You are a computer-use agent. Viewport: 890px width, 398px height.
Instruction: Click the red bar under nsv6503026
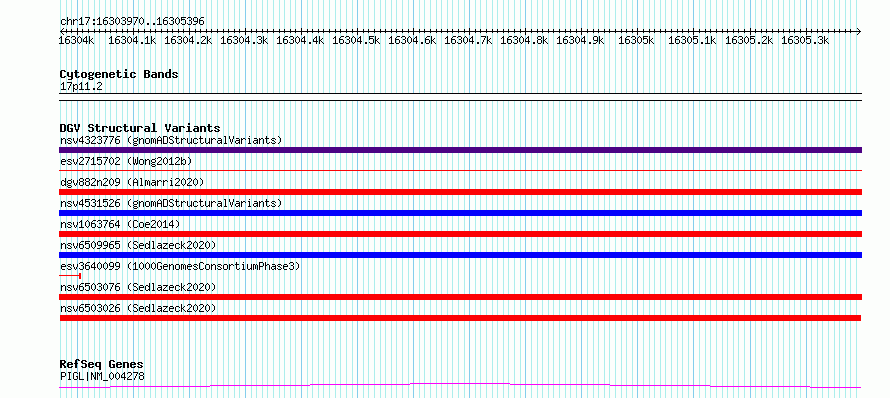460,318
